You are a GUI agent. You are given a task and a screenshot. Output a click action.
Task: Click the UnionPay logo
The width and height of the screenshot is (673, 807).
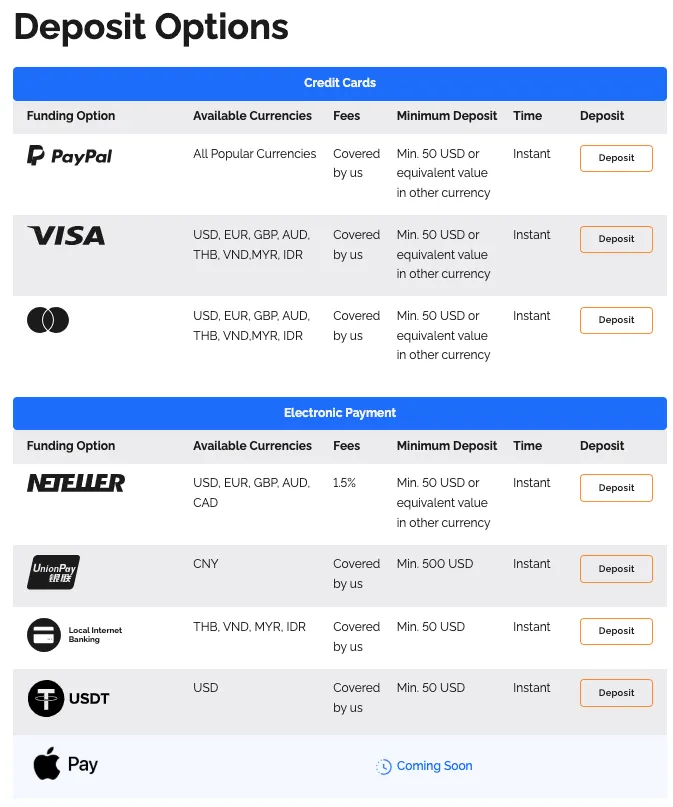tap(54, 572)
